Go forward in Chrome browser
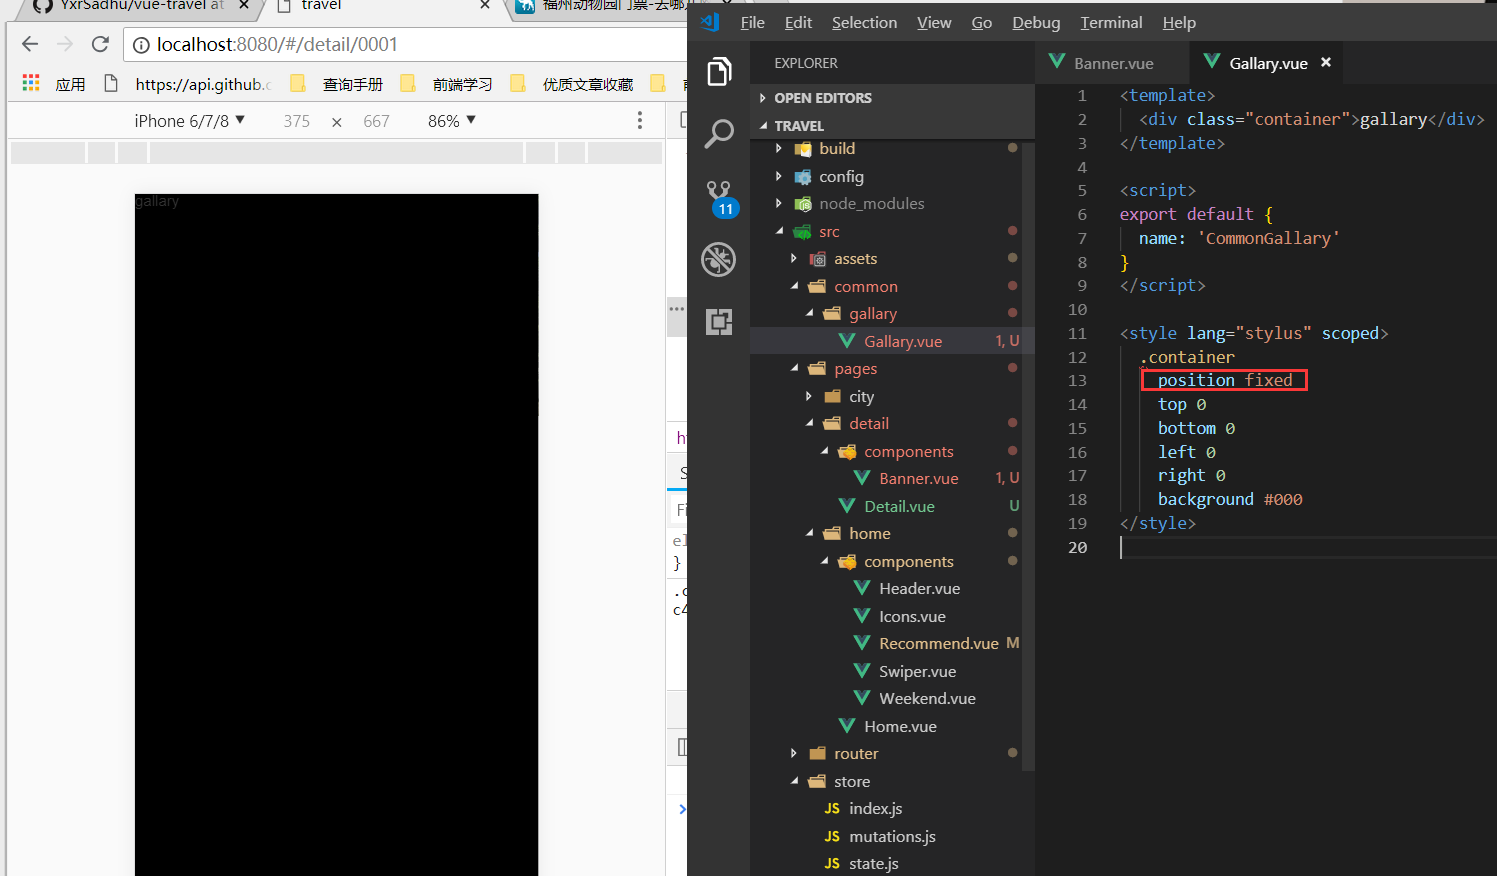Viewport: 1497px width, 876px height. pos(65,44)
